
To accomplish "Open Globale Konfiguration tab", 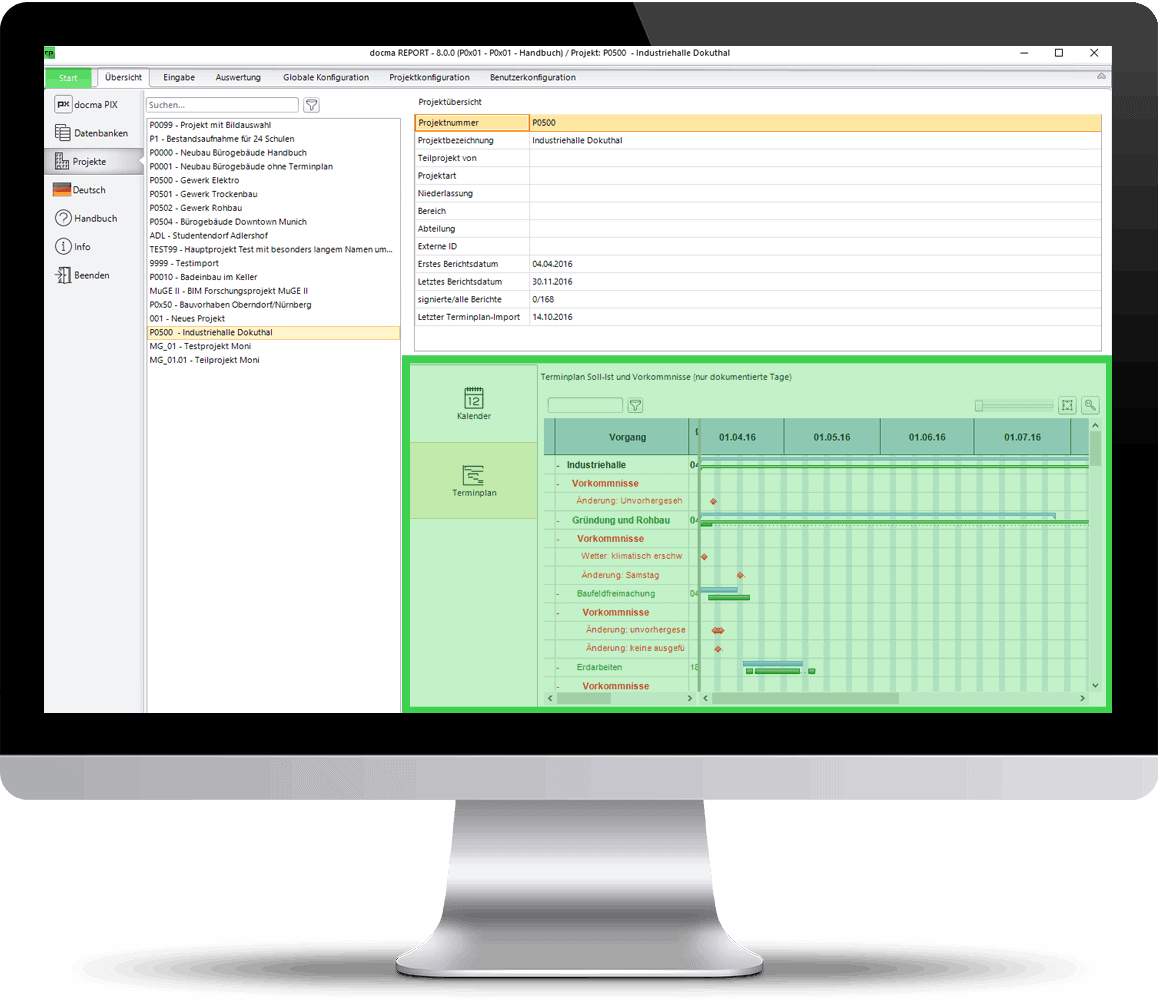I will point(326,78).
